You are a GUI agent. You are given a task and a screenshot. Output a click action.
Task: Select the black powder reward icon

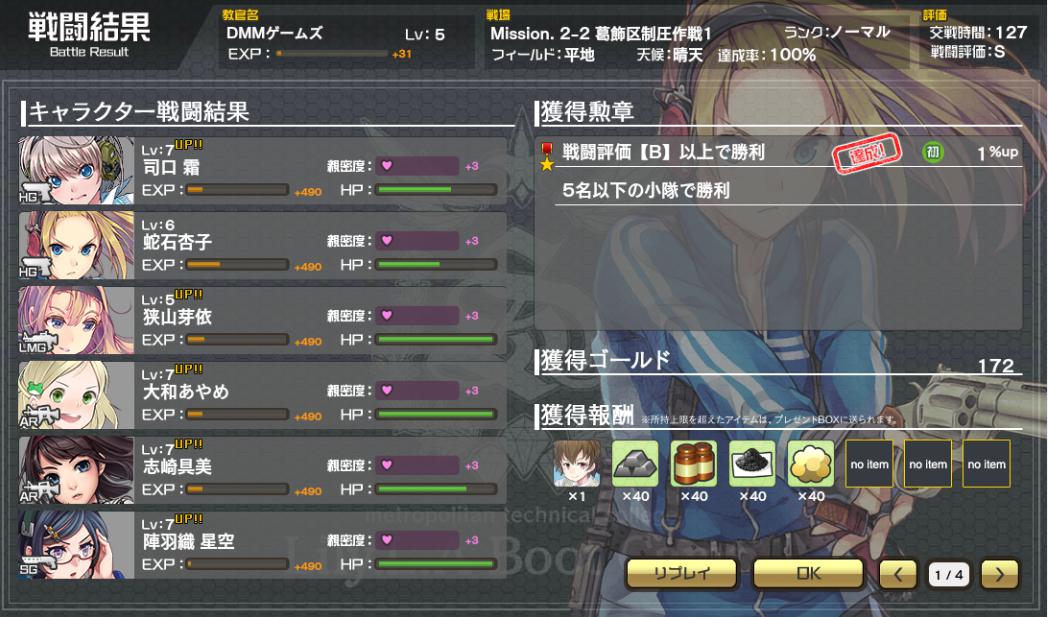pyautogui.click(x=752, y=463)
